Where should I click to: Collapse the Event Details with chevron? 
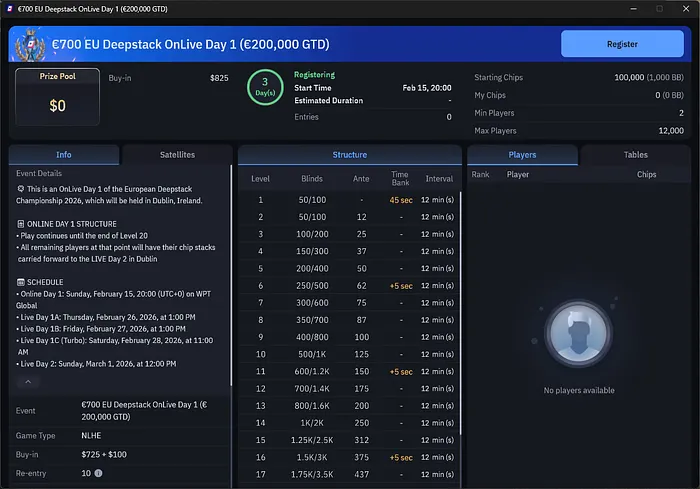[28, 381]
